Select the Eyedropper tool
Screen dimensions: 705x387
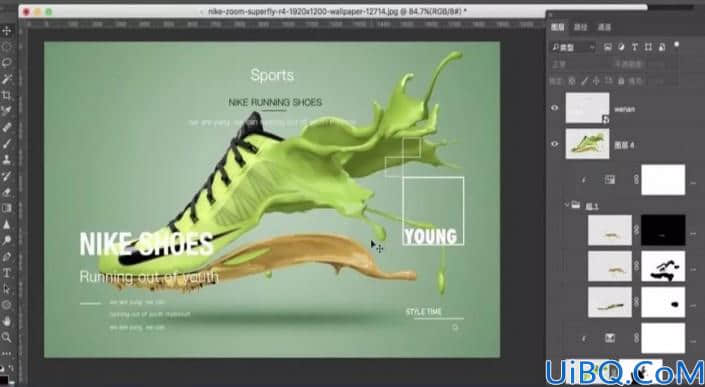point(7,111)
